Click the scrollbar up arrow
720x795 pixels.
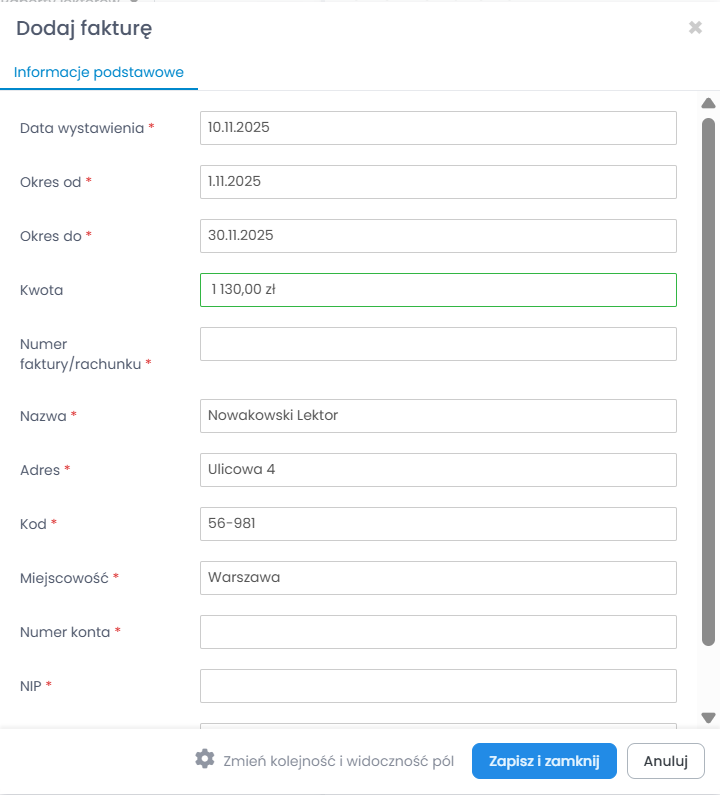click(x=708, y=103)
